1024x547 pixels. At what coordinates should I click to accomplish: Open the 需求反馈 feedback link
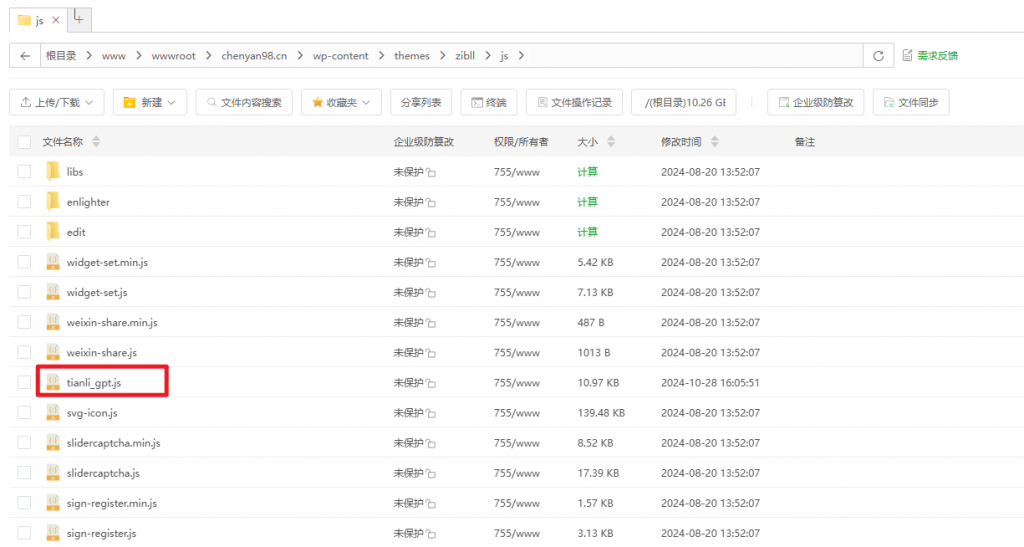click(930, 55)
